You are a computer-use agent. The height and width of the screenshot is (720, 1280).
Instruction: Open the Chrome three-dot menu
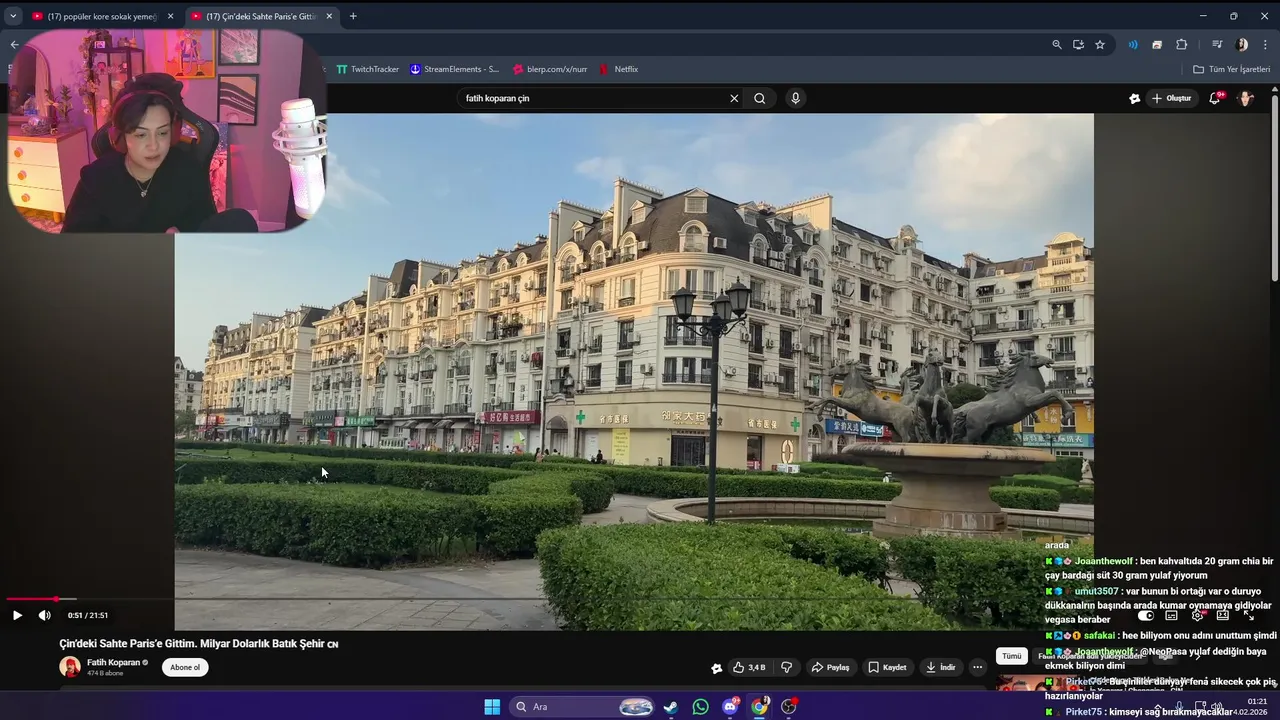[x=1265, y=44]
